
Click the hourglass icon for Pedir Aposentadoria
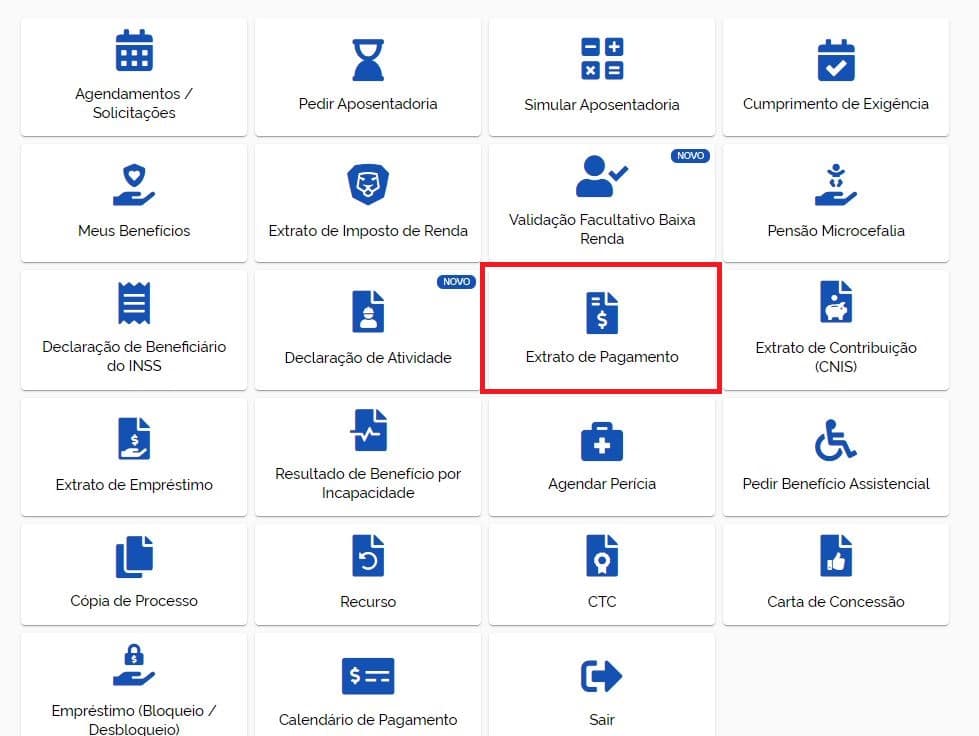coord(368,60)
